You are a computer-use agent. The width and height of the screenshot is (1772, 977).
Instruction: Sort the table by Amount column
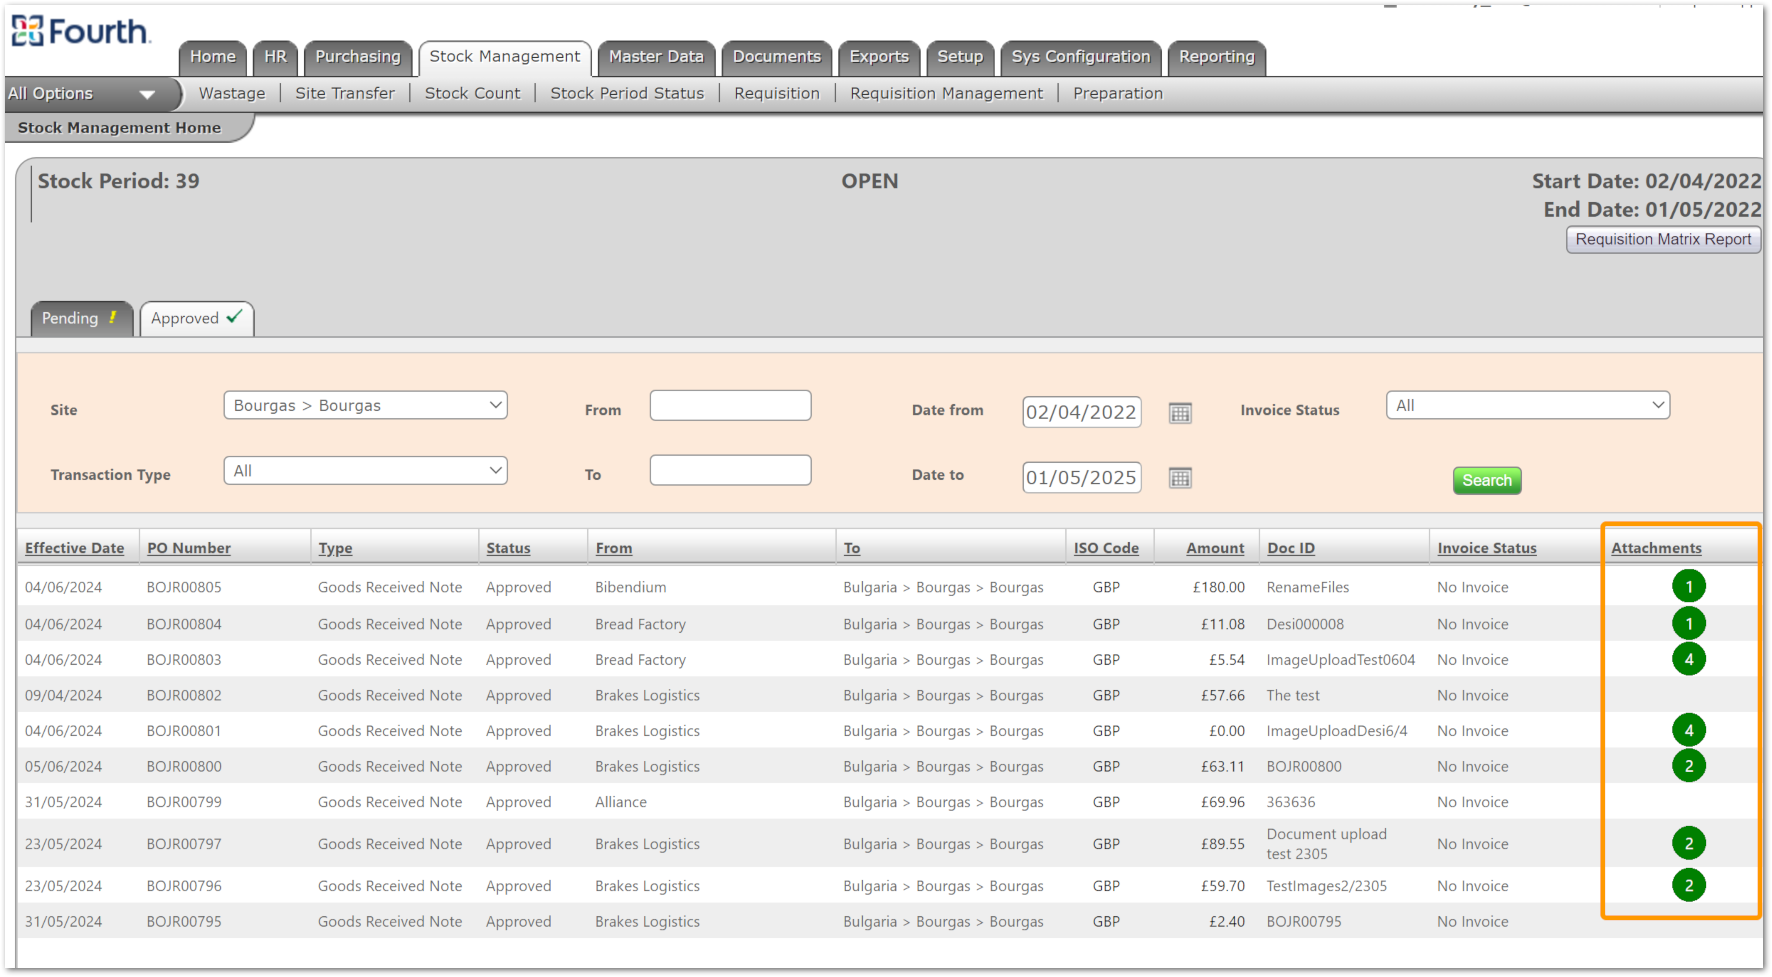[x=1215, y=548]
